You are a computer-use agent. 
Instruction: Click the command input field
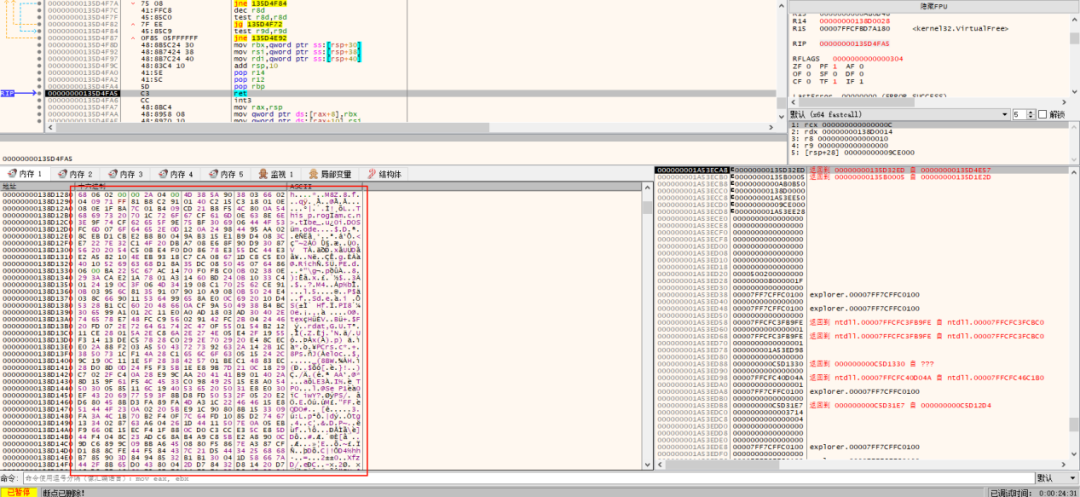[528, 478]
